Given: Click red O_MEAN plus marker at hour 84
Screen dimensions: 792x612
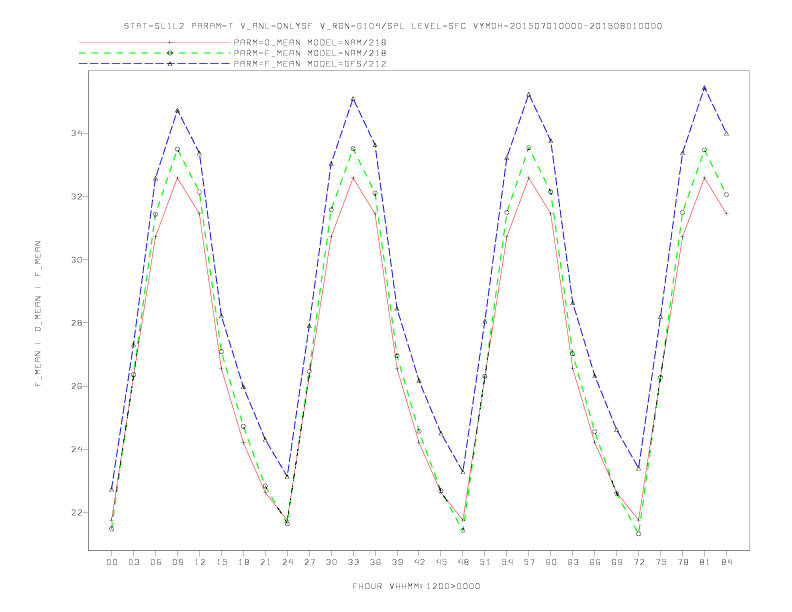Looking at the screenshot, I should click(x=726, y=214).
